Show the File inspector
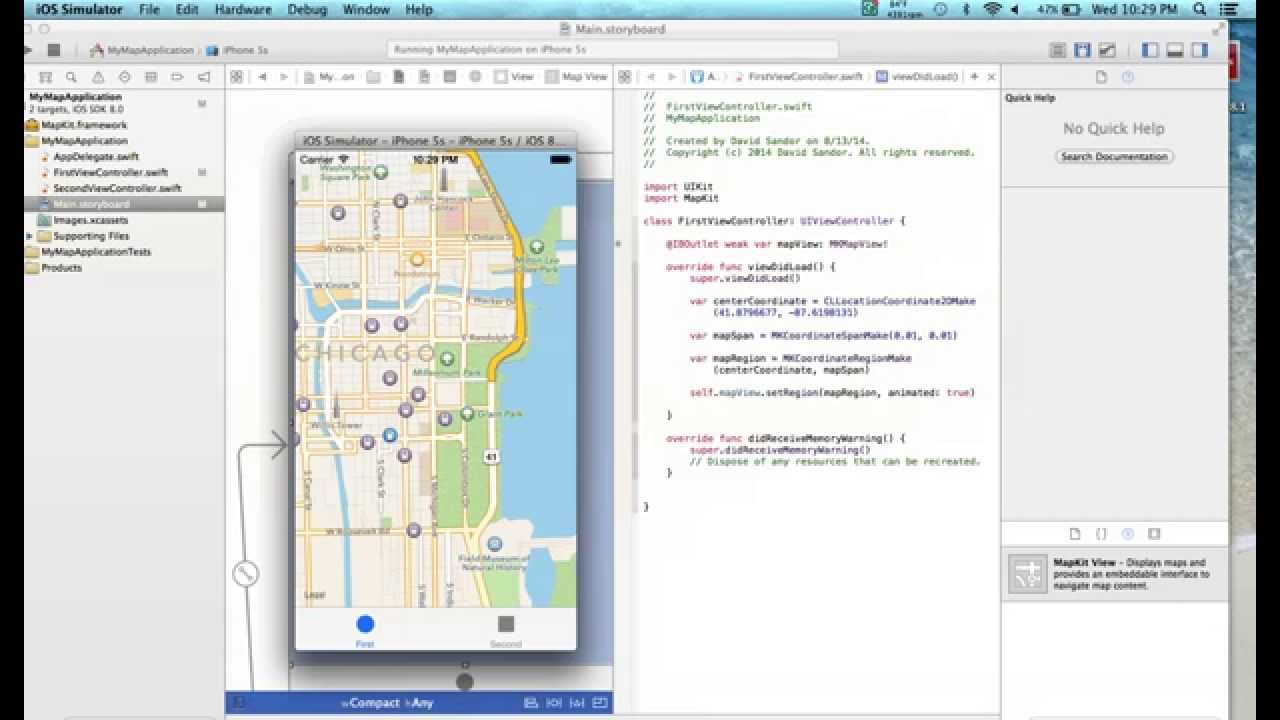Image resolution: width=1280 pixels, height=720 pixels. pos(1102,77)
